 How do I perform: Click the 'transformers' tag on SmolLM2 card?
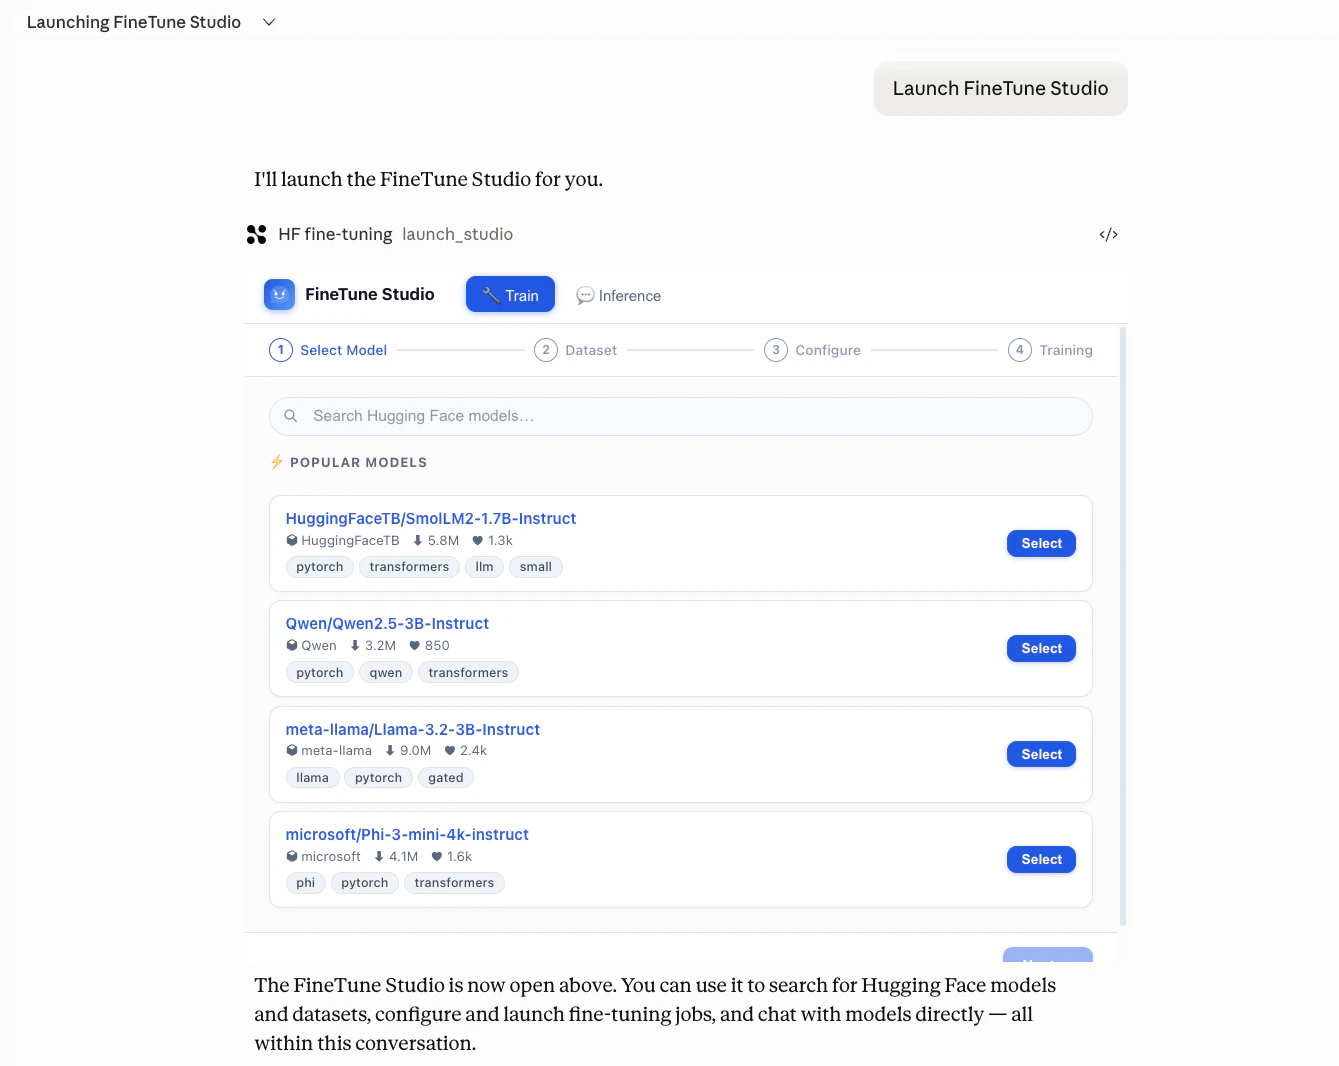point(409,567)
